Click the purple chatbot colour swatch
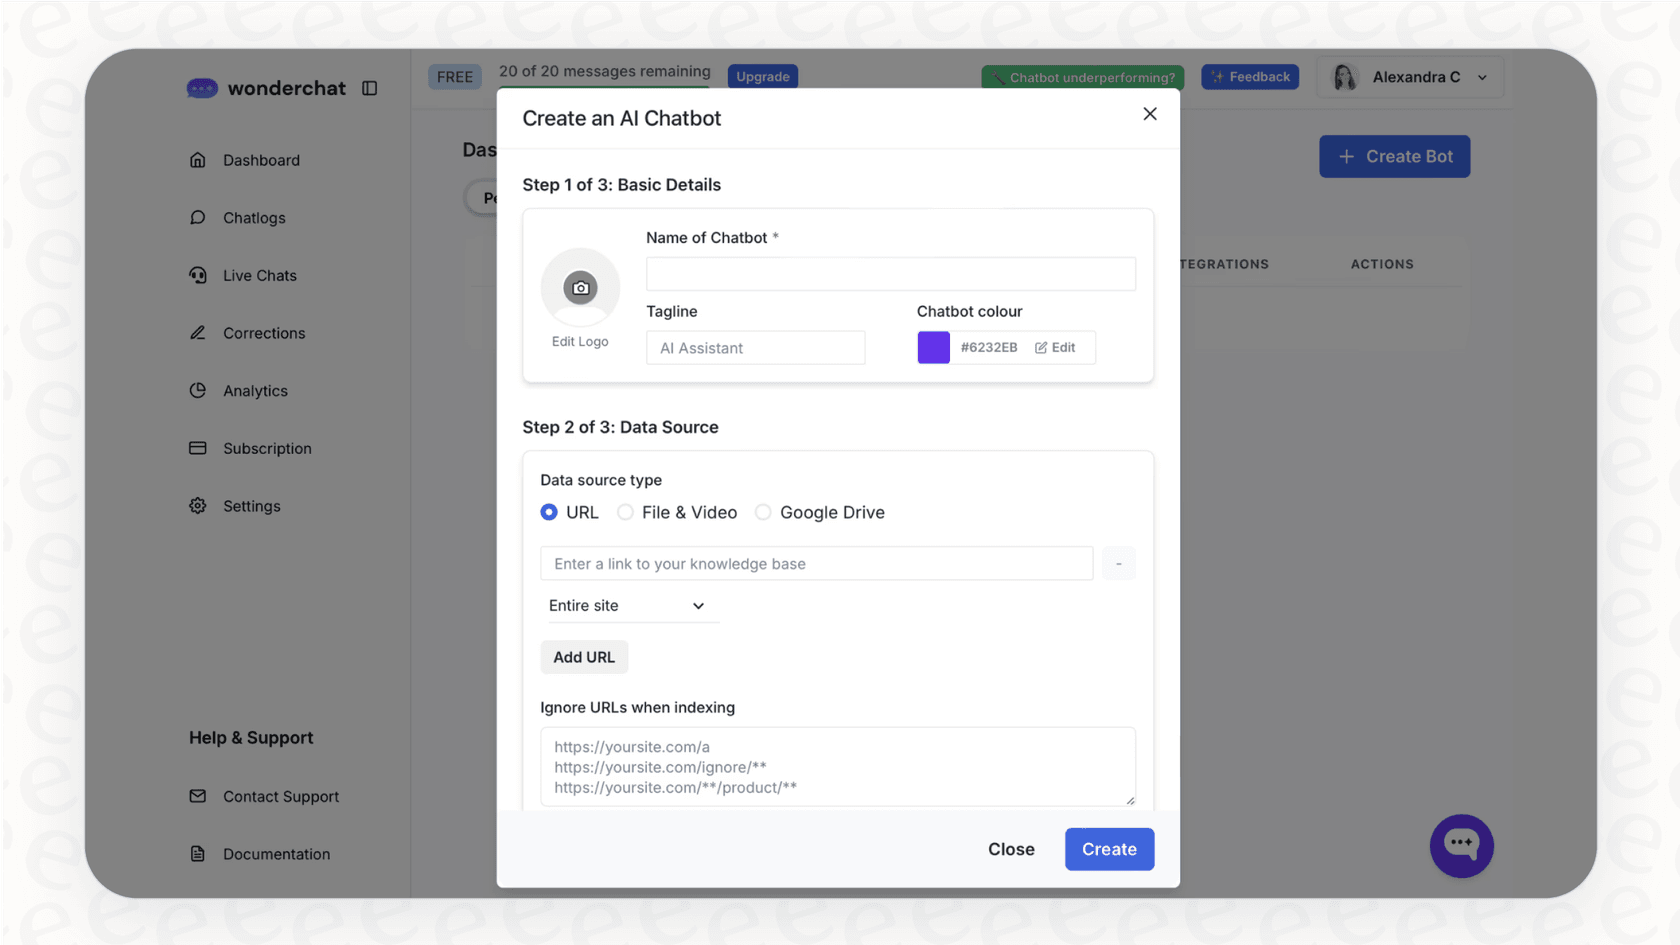1680x945 pixels. (x=932, y=347)
